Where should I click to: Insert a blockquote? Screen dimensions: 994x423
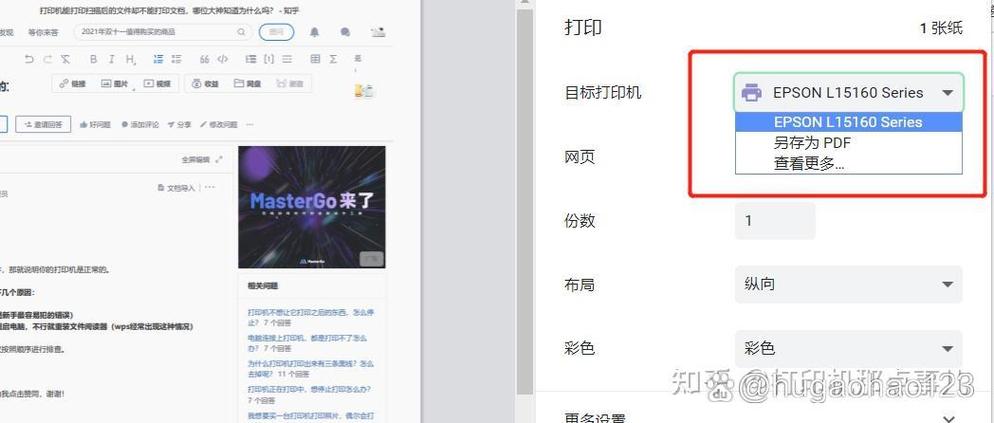tap(204, 59)
